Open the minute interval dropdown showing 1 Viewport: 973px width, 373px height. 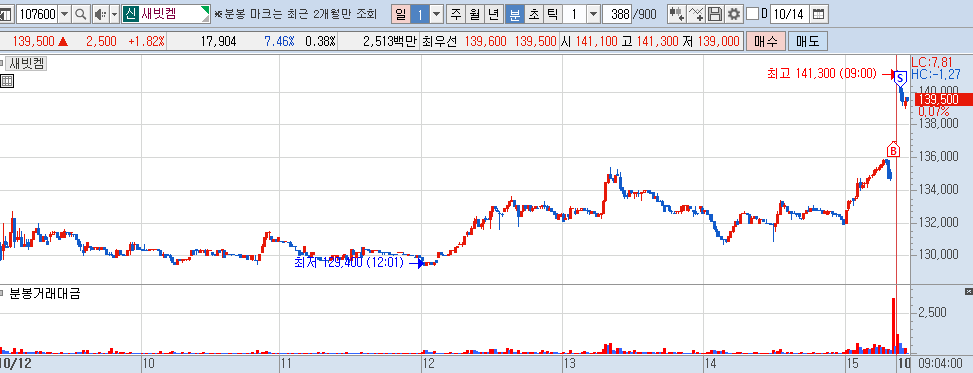(x=593, y=14)
